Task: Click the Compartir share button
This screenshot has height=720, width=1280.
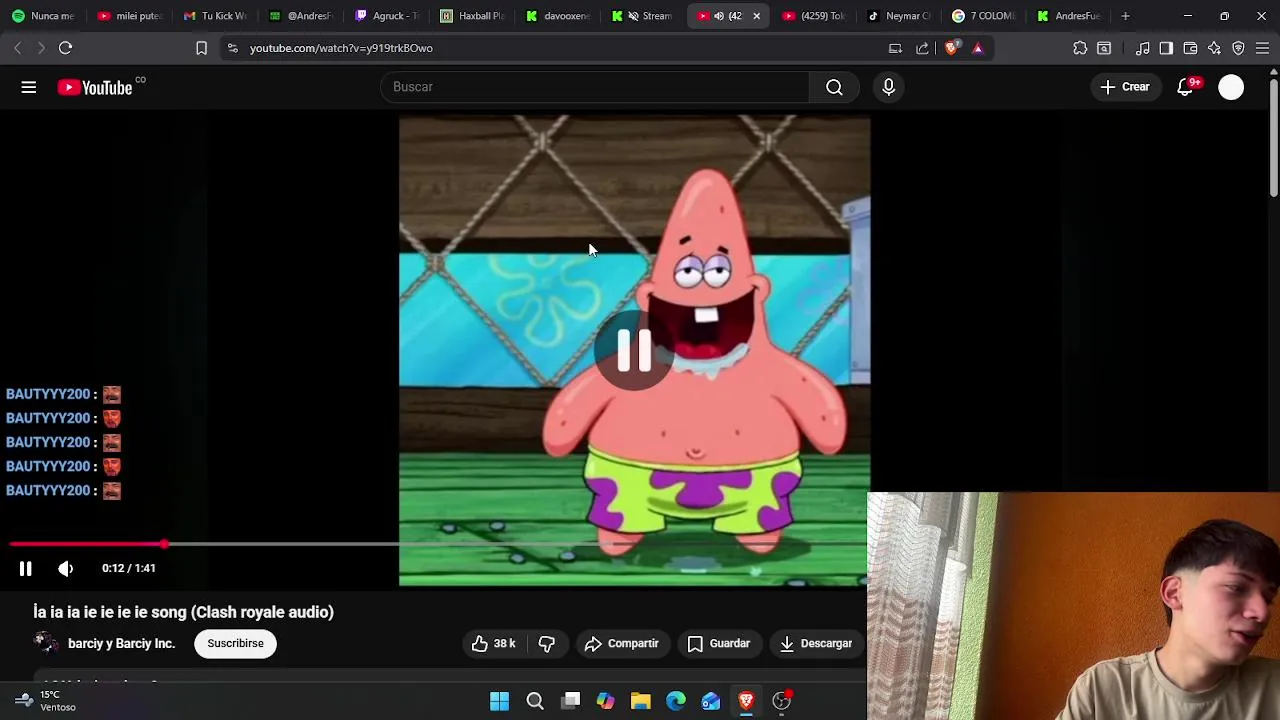Action: (x=622, y=643)
